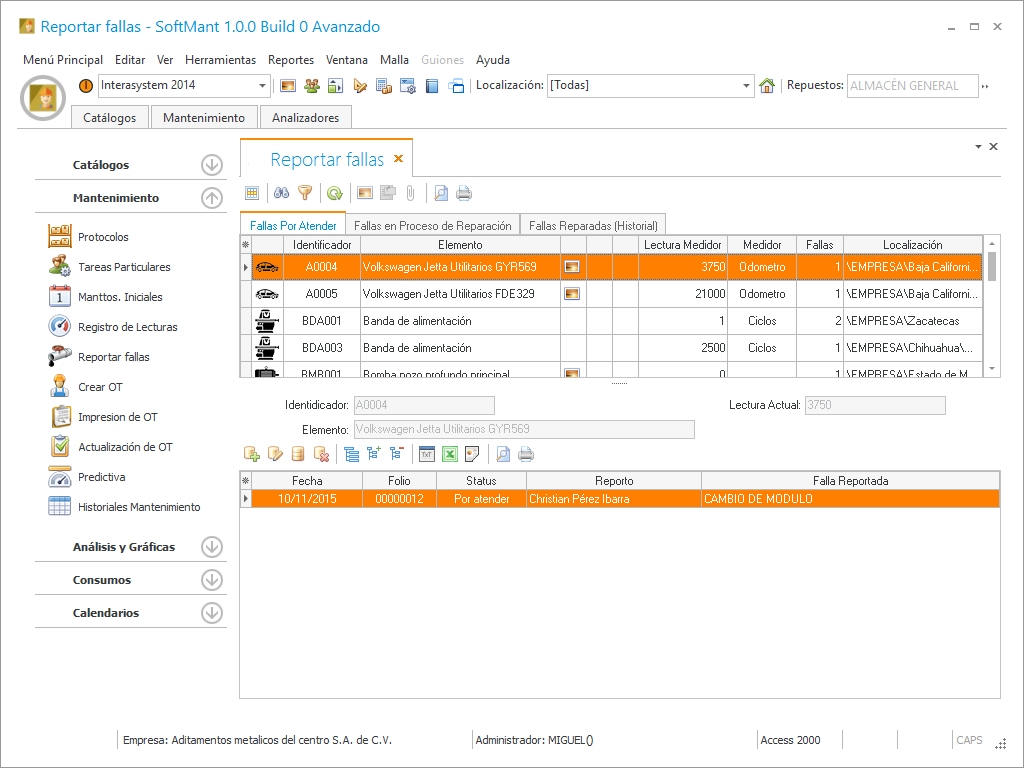Open the Interasystem 2014 dropdown
This screenshot has width=1024, height=768.
(x=263, y=86)
